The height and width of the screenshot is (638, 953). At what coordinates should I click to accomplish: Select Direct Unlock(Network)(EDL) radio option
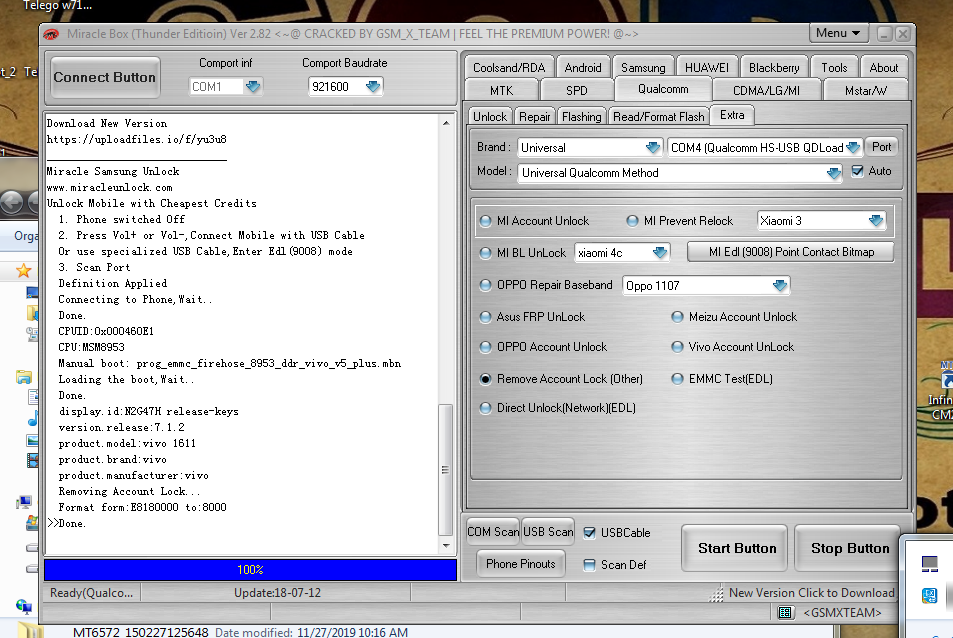point(486,408)
